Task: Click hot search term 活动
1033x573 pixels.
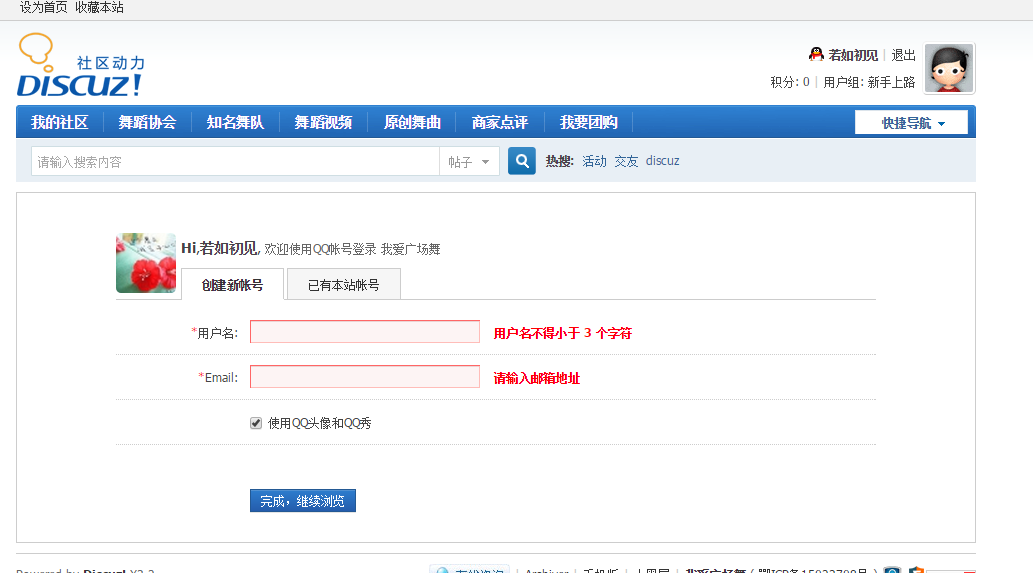Action: coord(594,161)
